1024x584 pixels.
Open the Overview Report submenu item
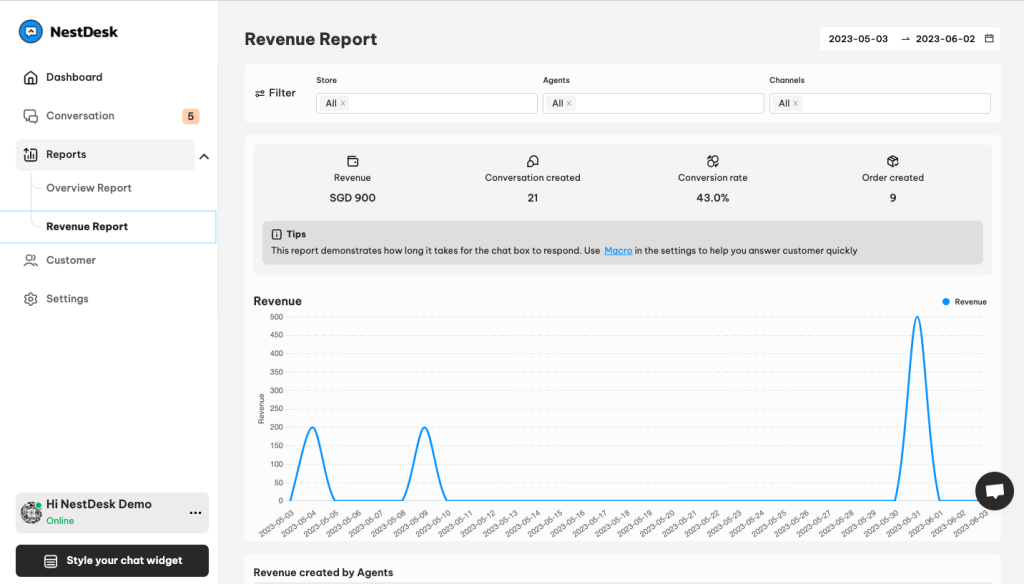(x=89, y=188)
